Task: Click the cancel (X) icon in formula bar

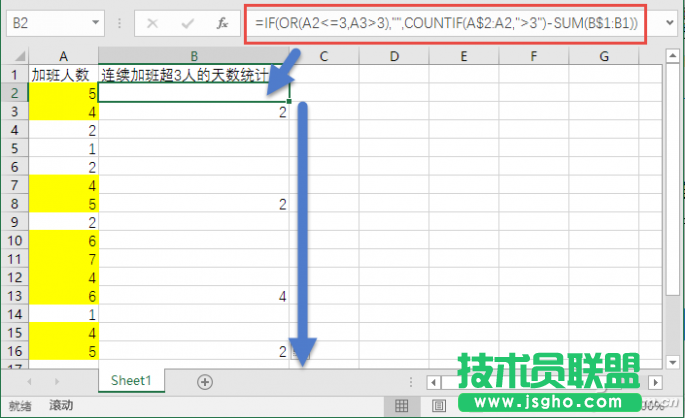Action: click(153, 21)
